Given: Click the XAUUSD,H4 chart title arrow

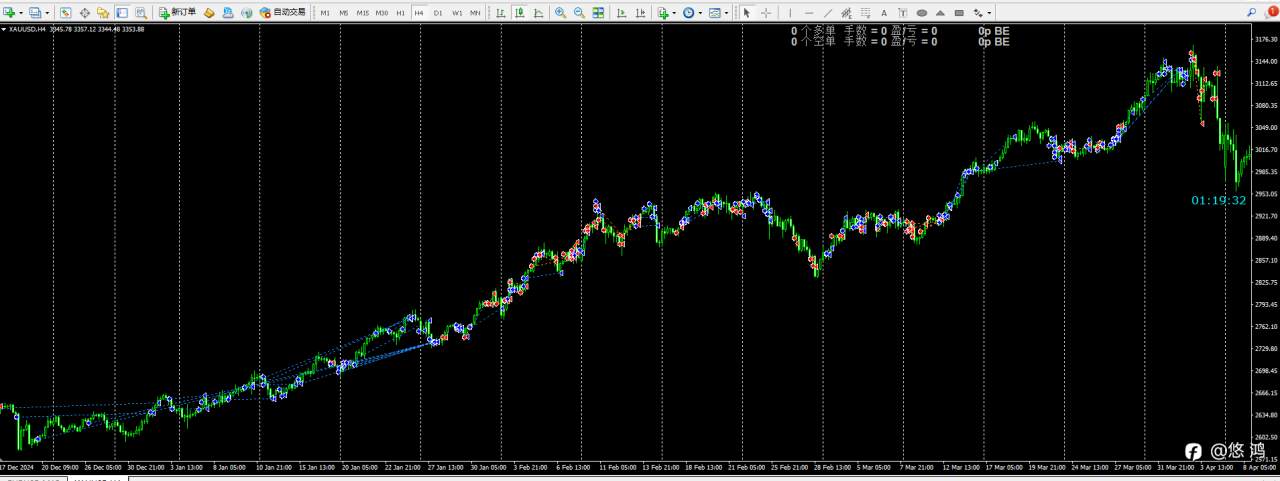Looking at the screenshot, I should [x=3, y=29].
